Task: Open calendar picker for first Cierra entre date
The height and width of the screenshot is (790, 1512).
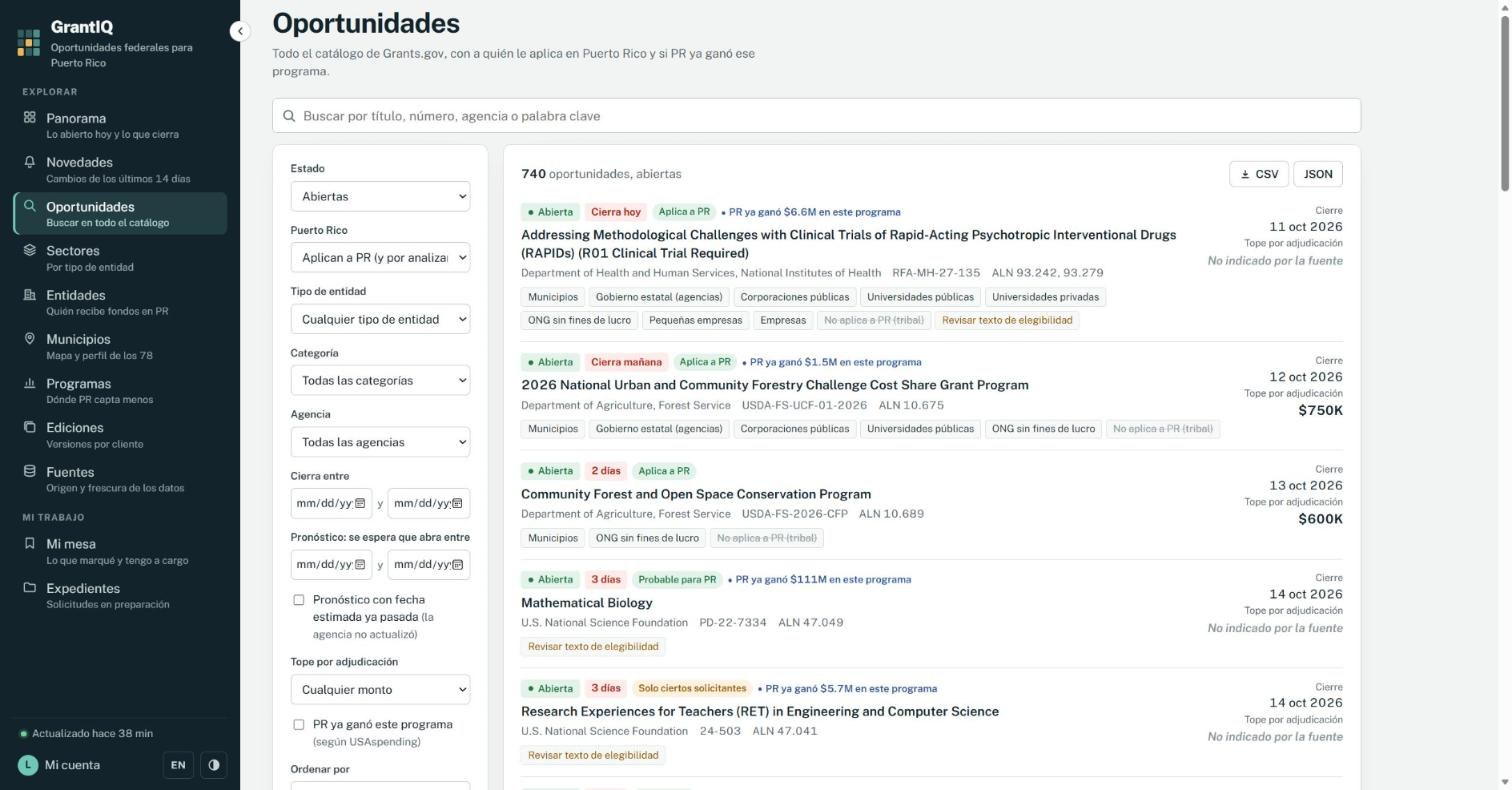Action: [x=360, y=503]
